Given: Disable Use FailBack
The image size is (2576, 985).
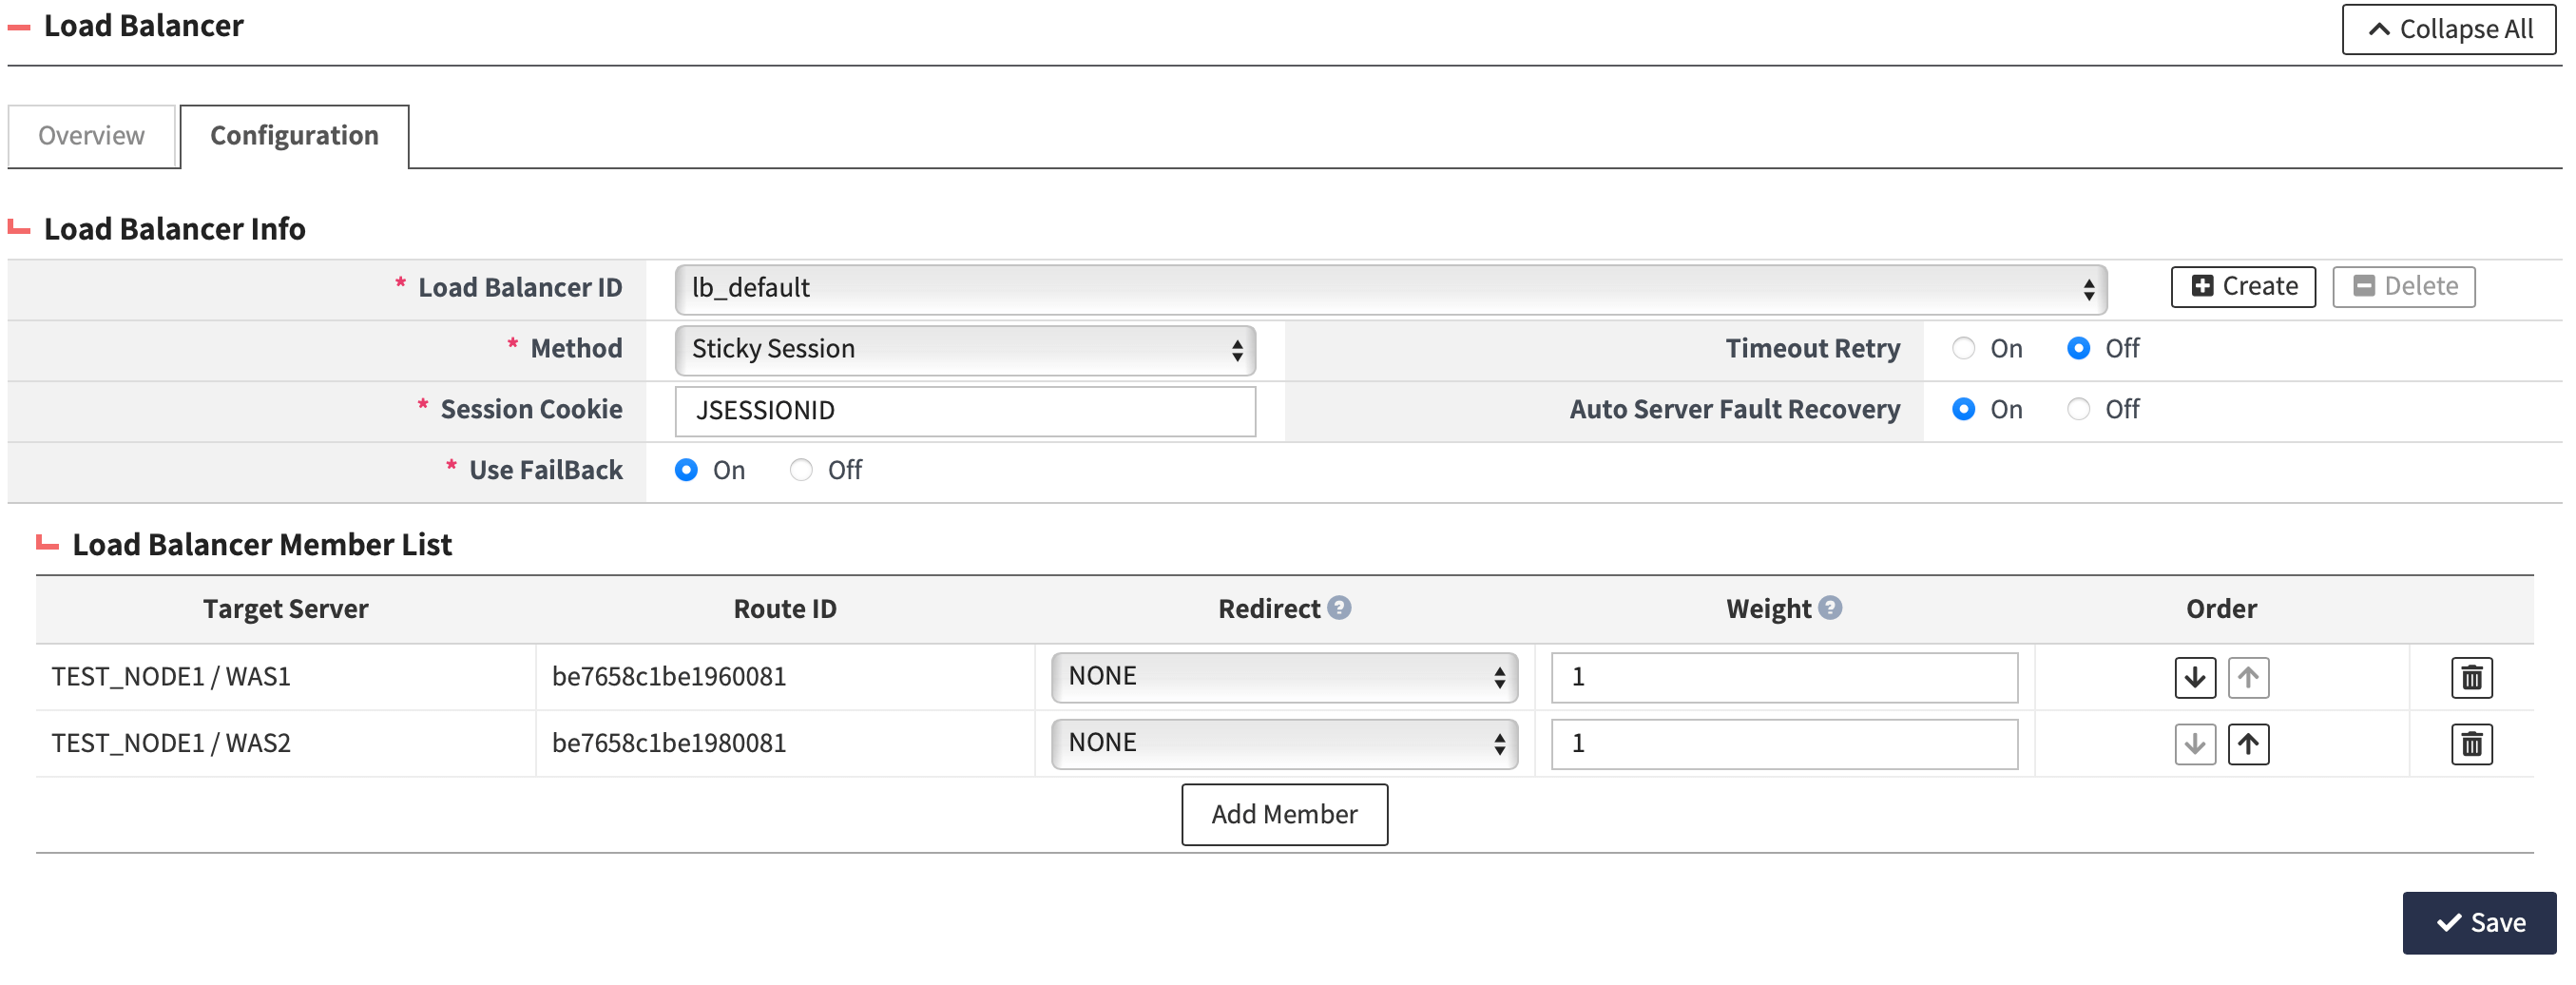Looking at the screenshot, I should tap(800, 470).
